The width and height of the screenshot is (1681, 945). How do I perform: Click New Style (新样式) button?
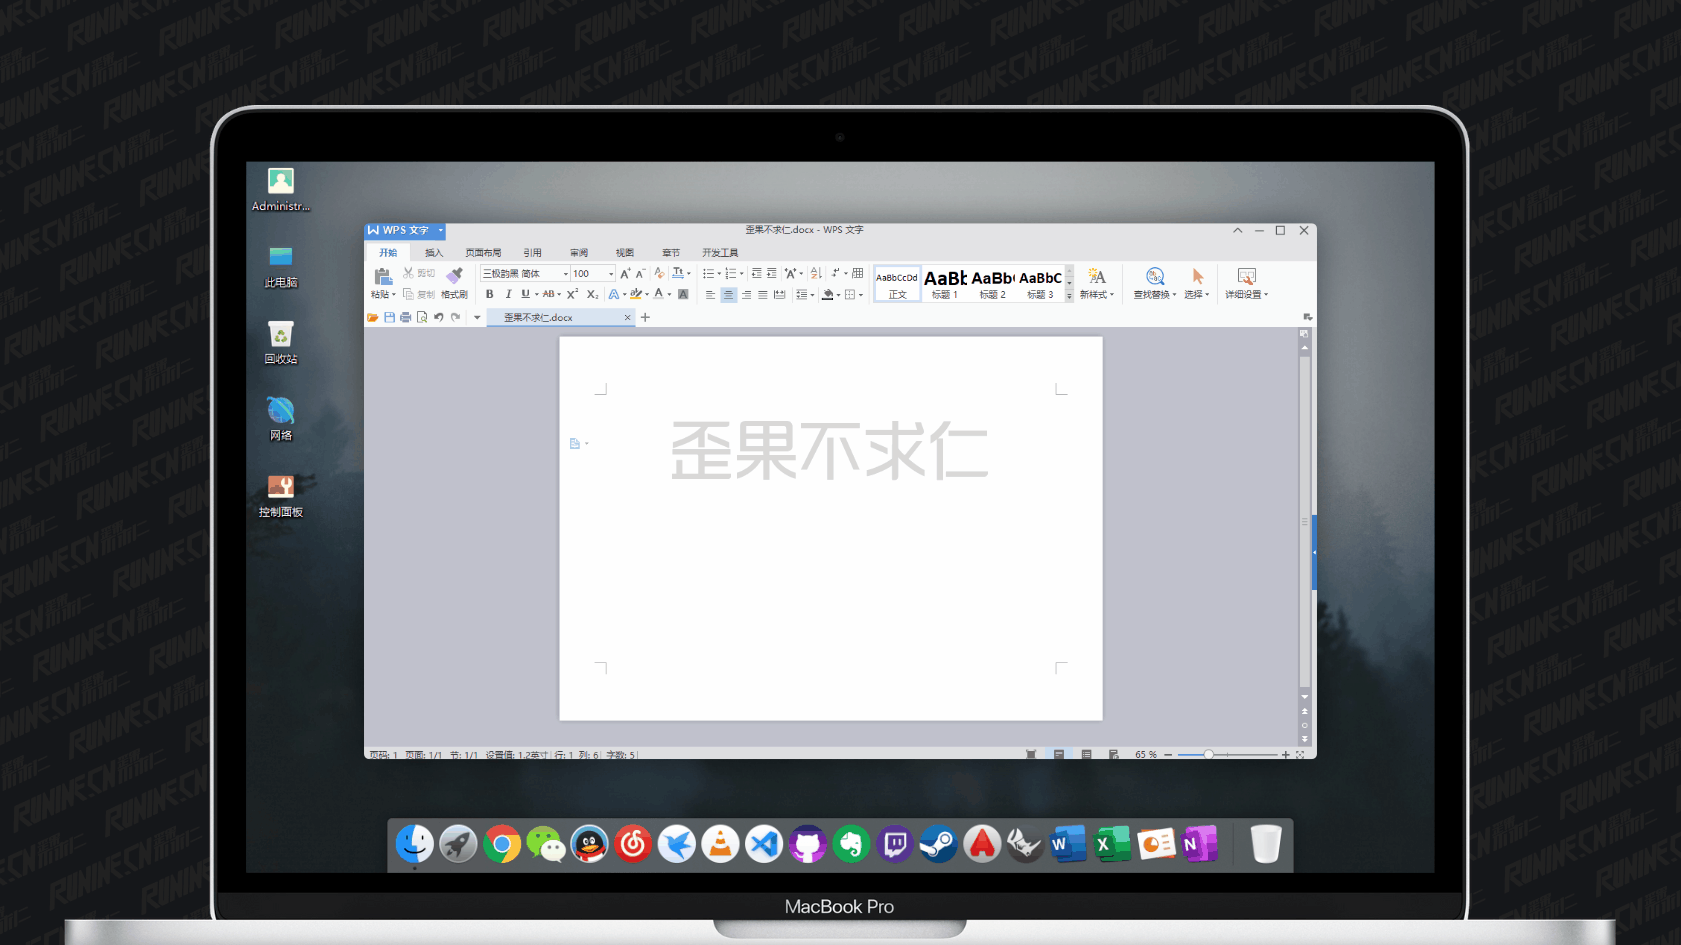tap(1096, 283)
